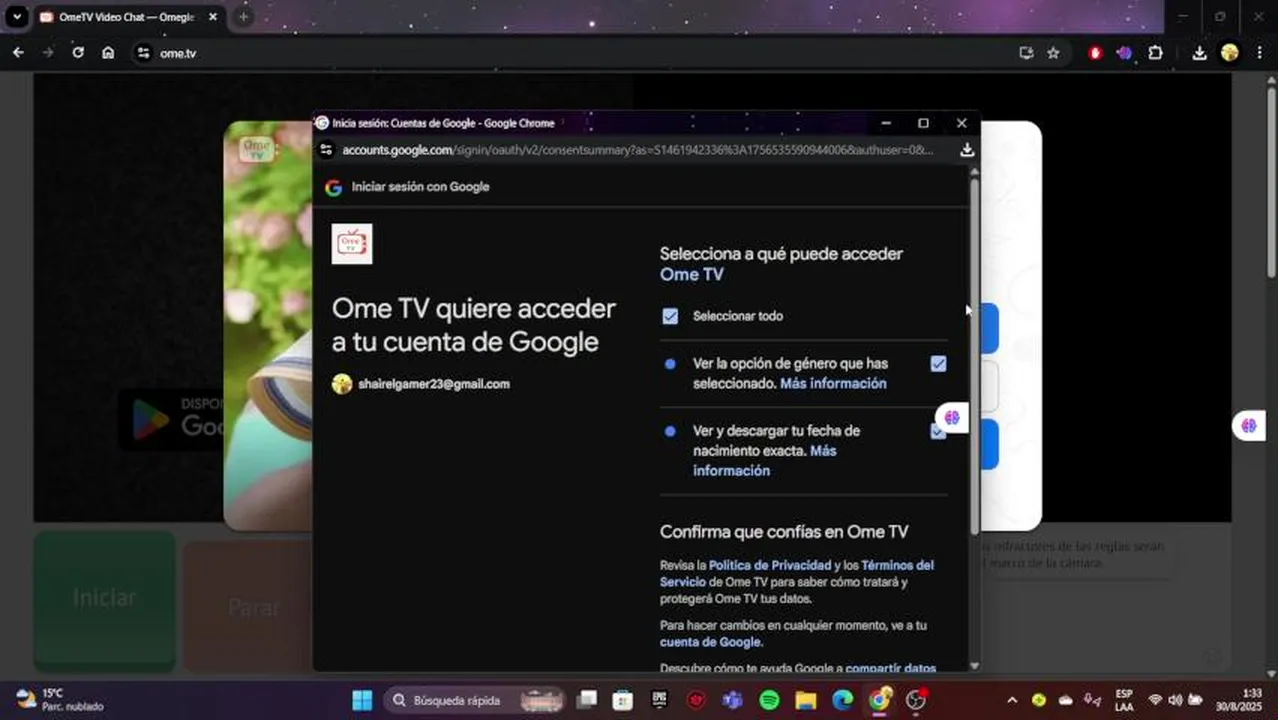Open weather widget showing 15°C

[x=60, y=700]
